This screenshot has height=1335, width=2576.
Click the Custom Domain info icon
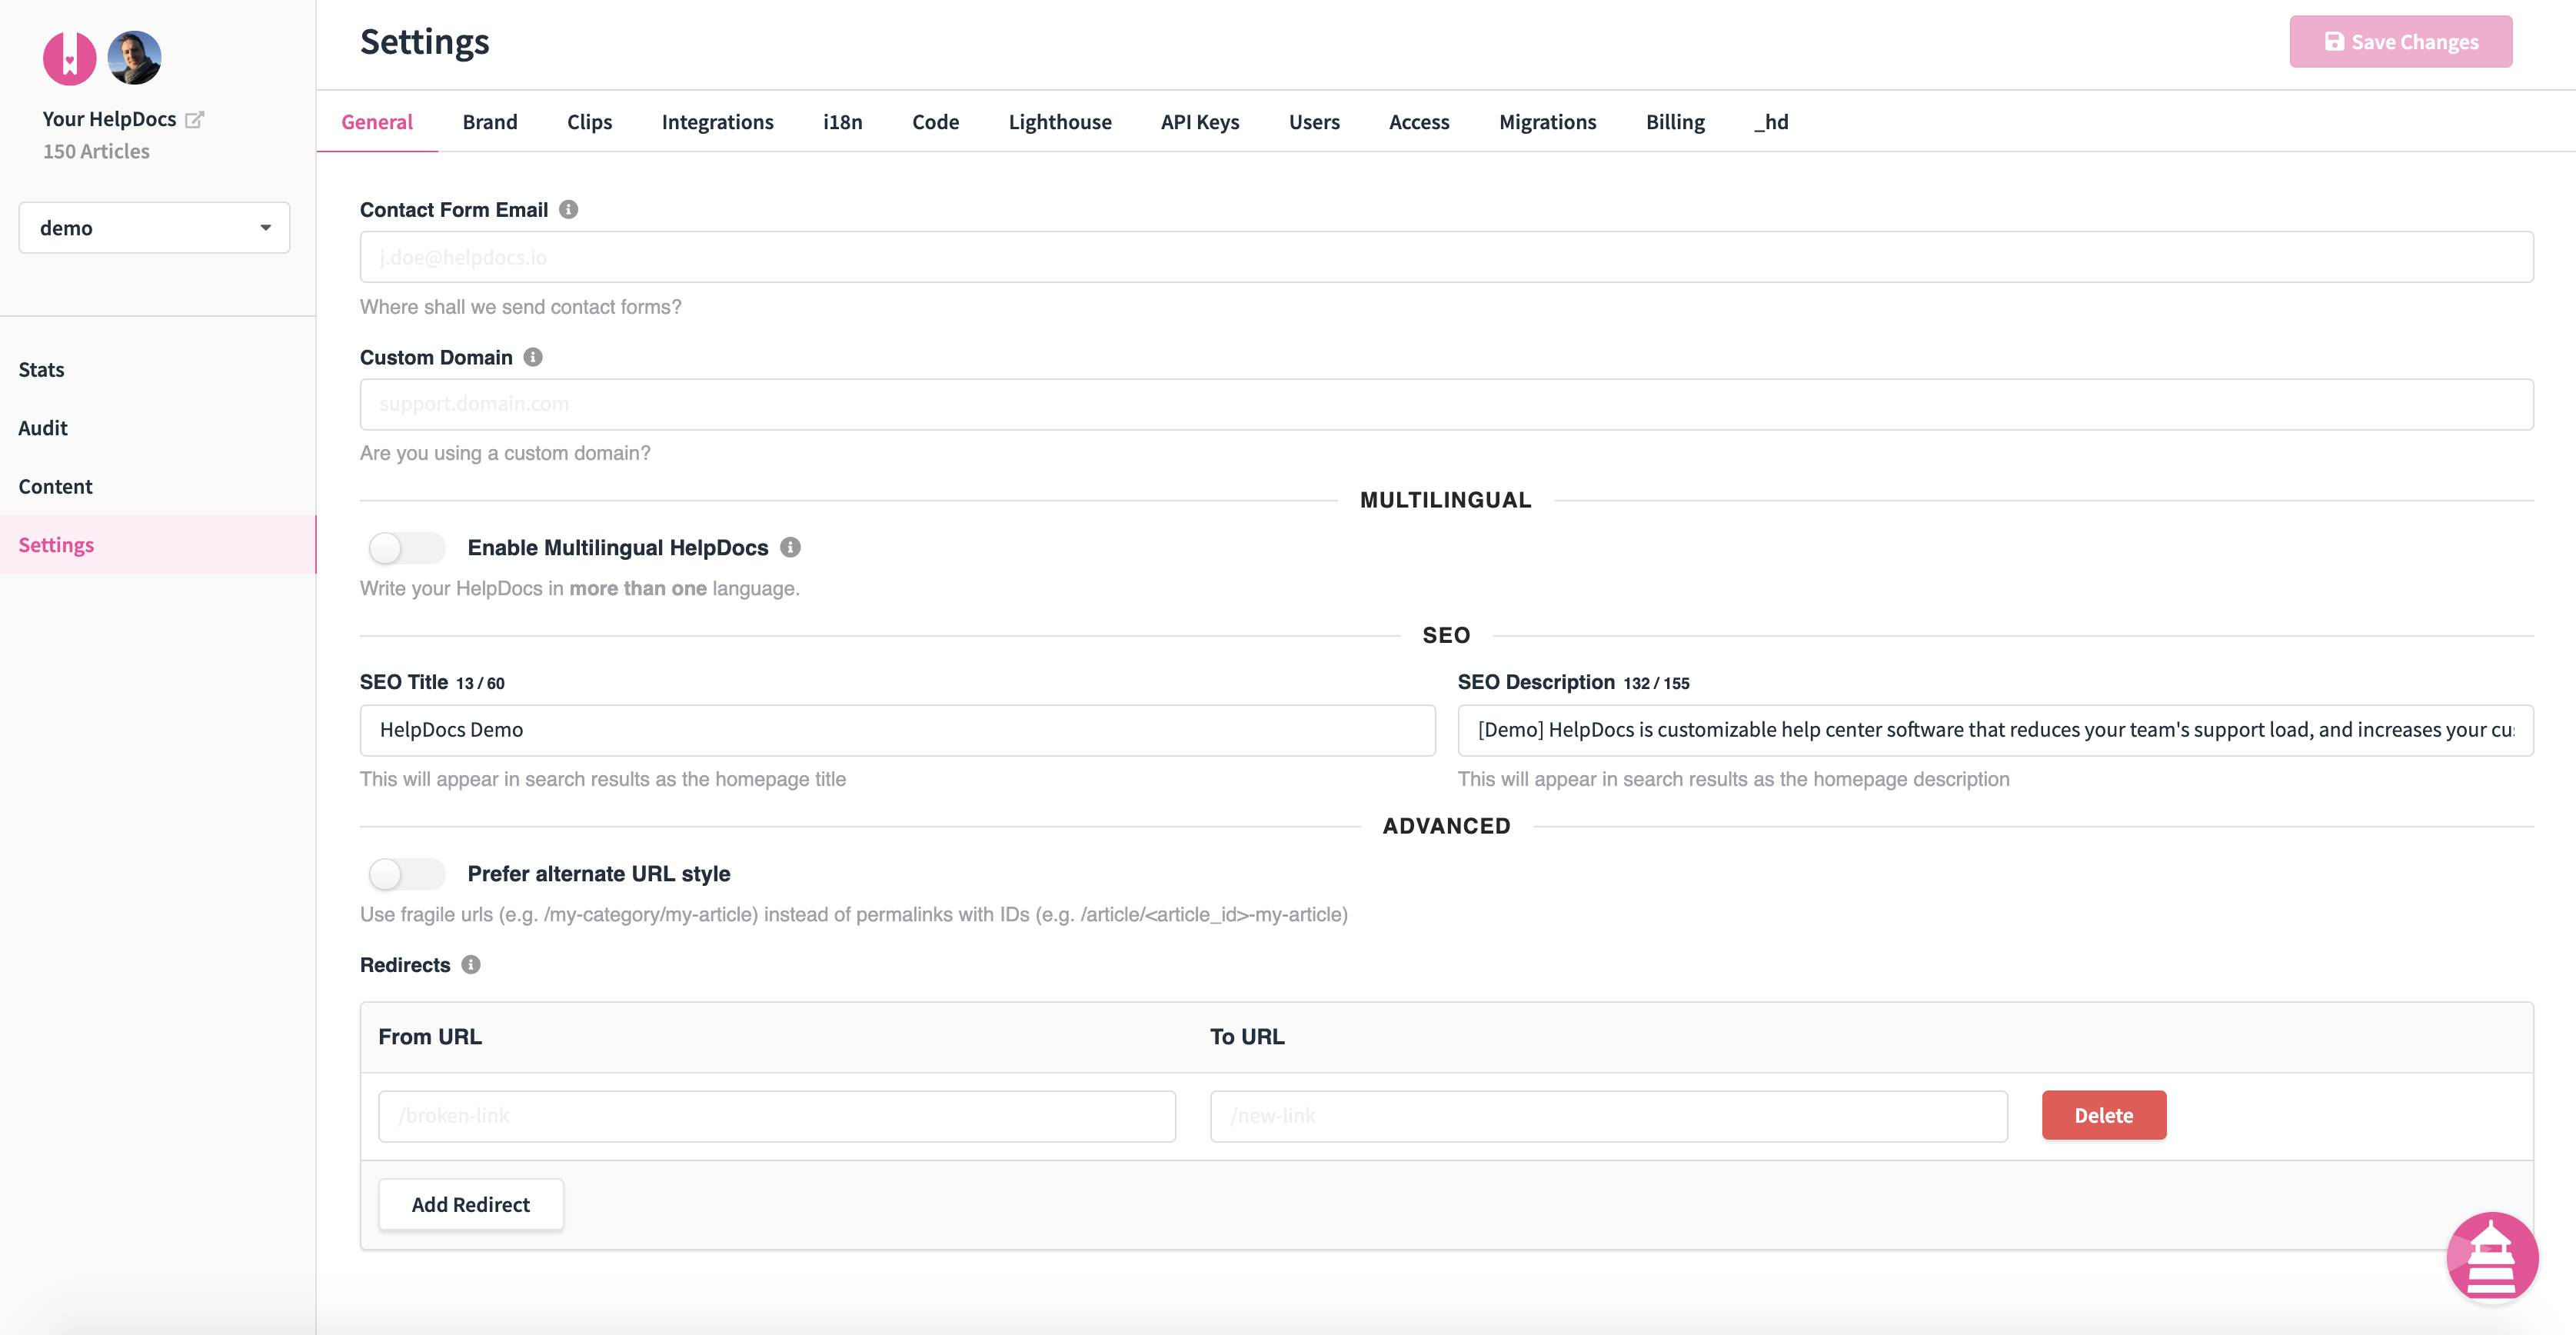point(531,357)
